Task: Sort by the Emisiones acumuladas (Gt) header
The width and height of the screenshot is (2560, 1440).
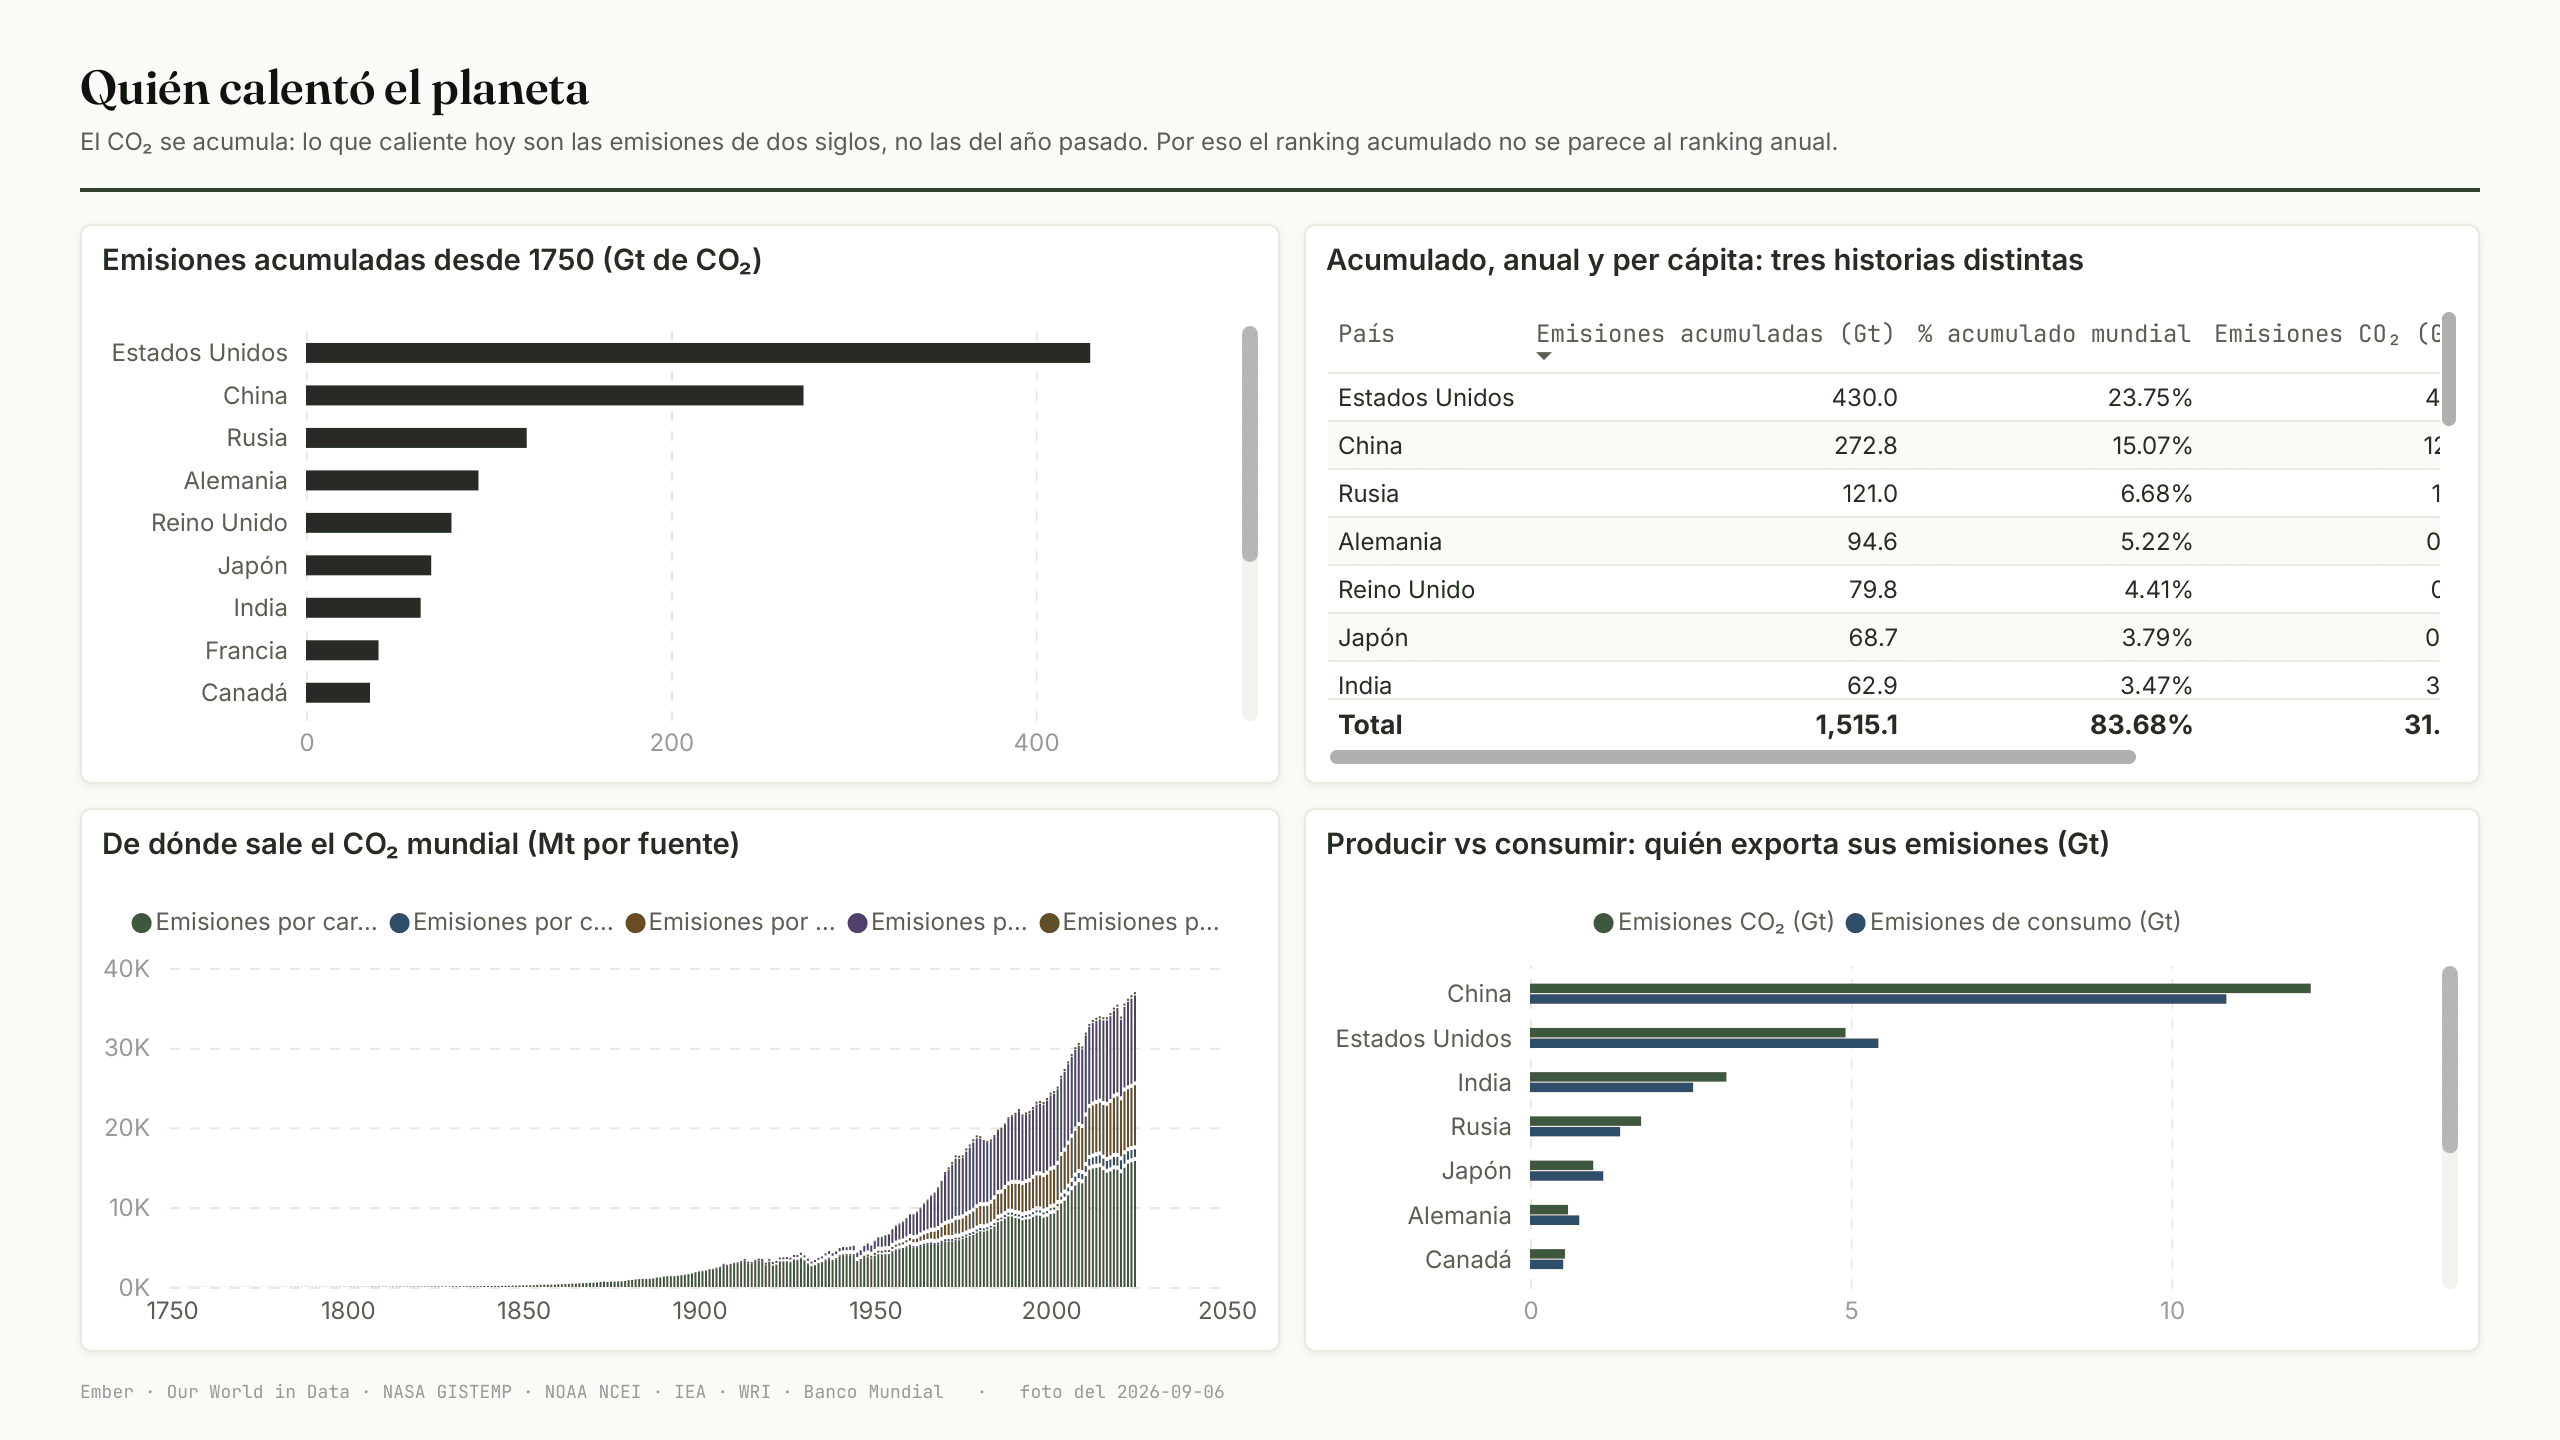Action: pos(1715,334)
